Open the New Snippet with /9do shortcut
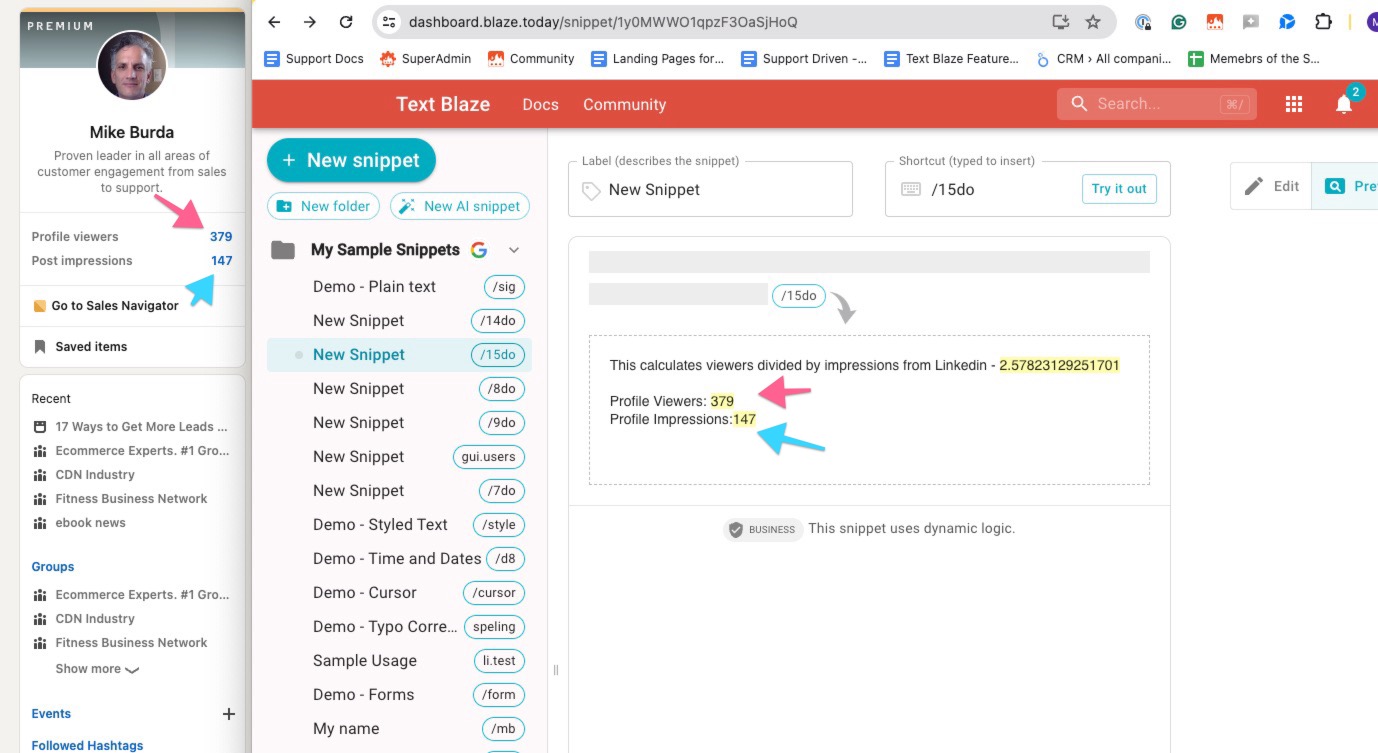This screenshot has height=753, width=1378. coord(399,423)
